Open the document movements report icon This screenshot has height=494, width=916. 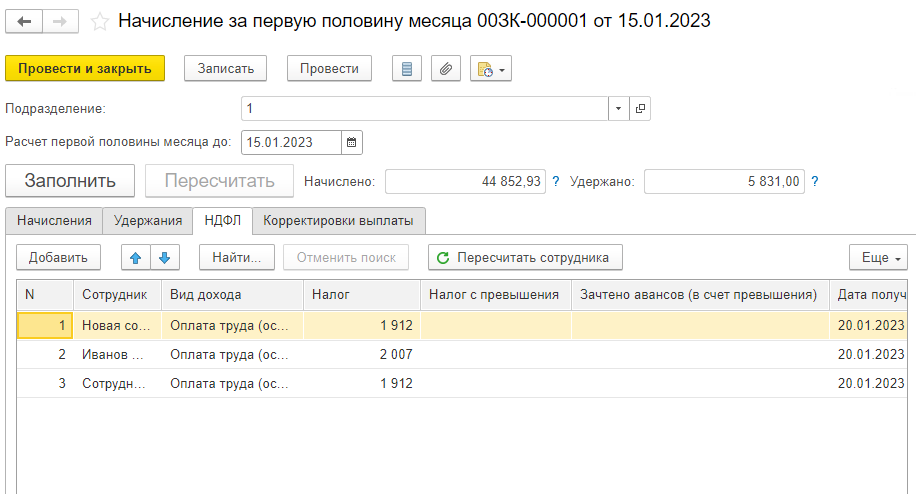pos(406,69)
